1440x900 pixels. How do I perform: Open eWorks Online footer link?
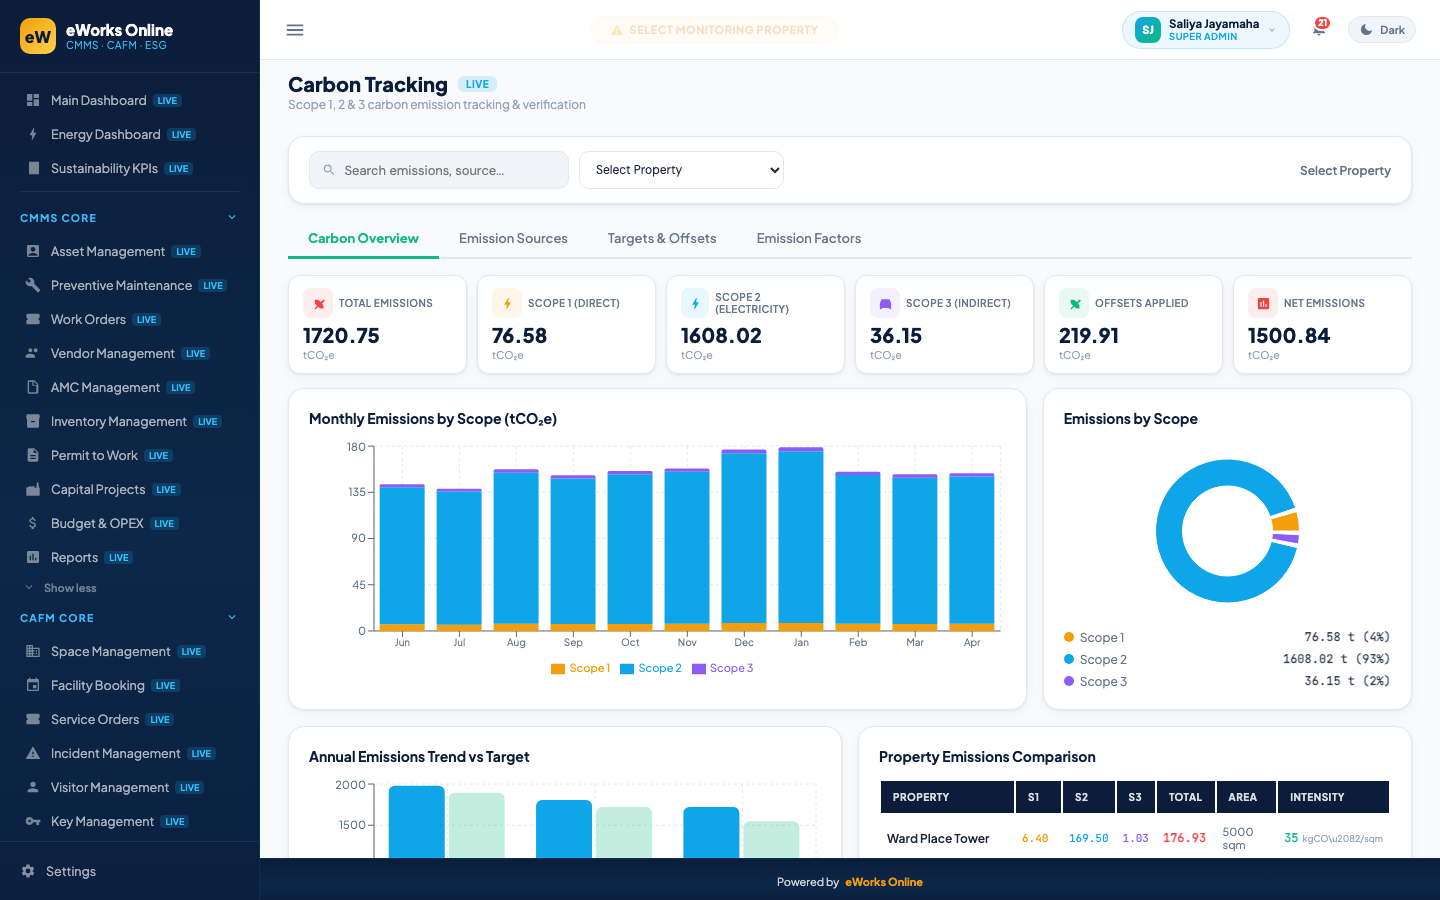pyautogui.click(x=884, y=882)
